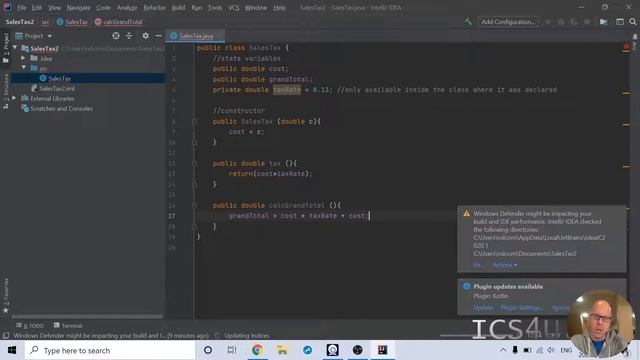Screen dimensions: 640x360
Task: Expand the .idea folder
Action: [x=23, y=58]
